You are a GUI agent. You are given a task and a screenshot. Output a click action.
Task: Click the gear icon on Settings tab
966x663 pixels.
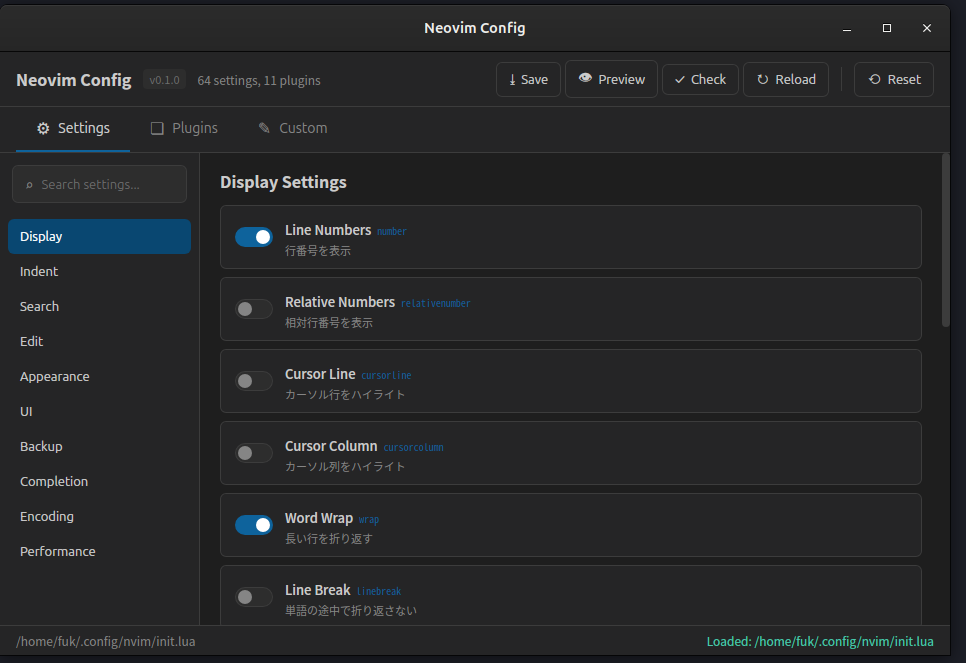[x=43, y=128]
